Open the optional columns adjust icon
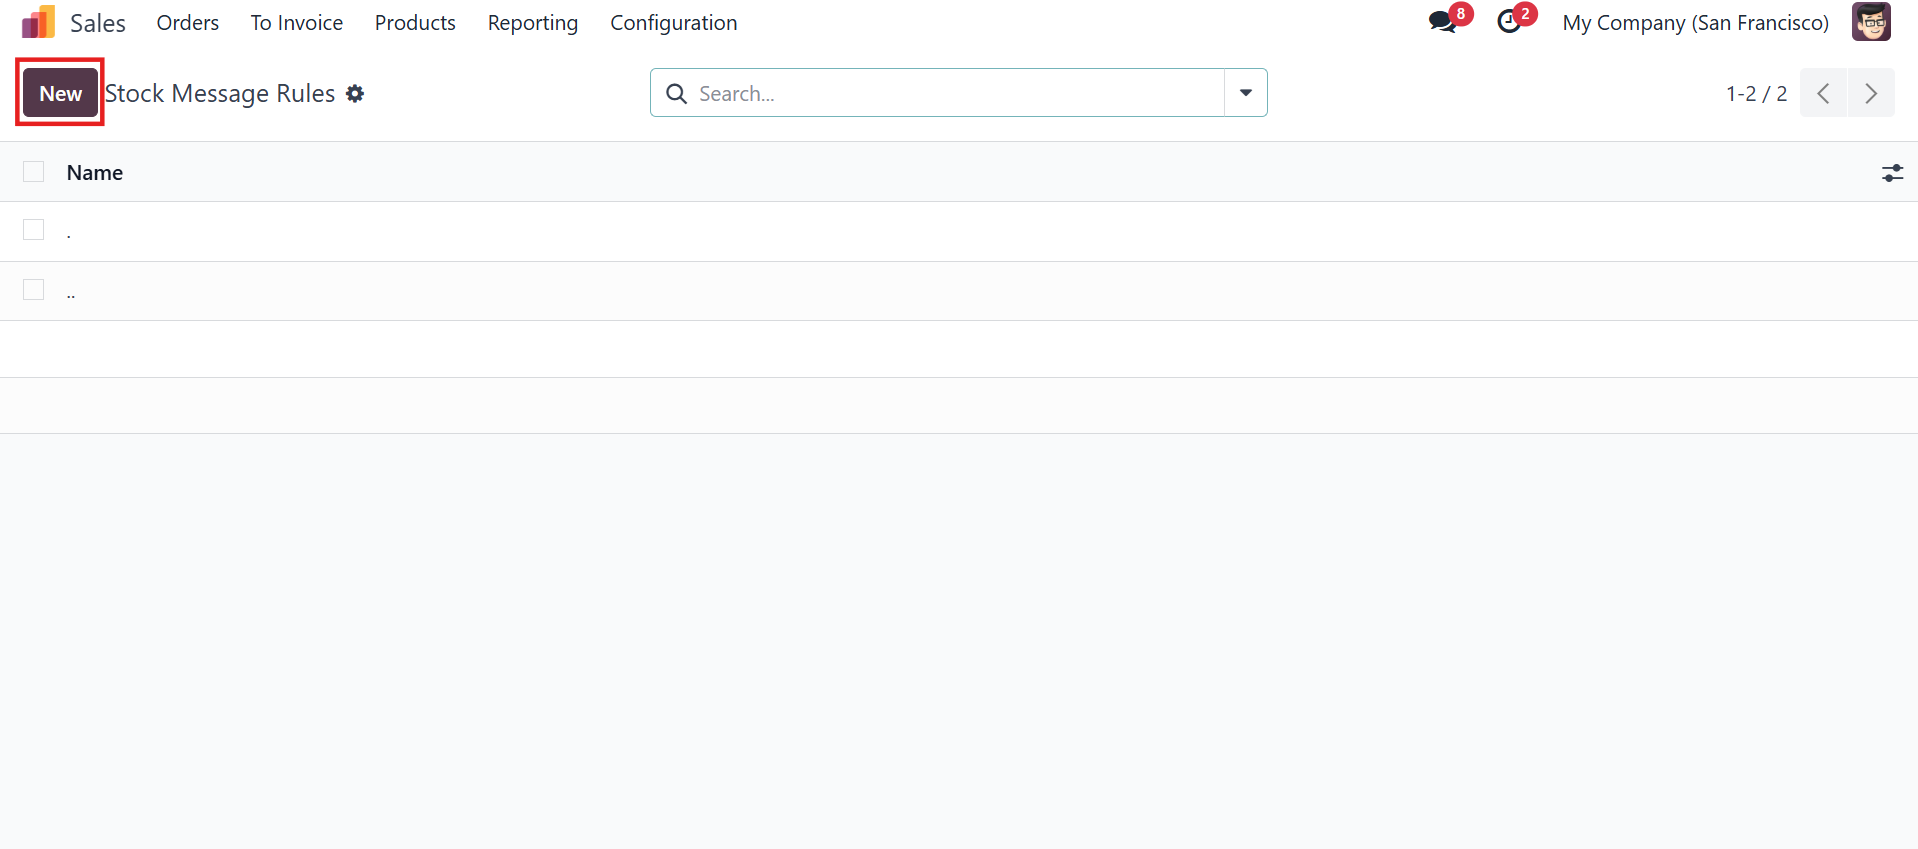The image size is (1918, 849). click(1892, 173)
